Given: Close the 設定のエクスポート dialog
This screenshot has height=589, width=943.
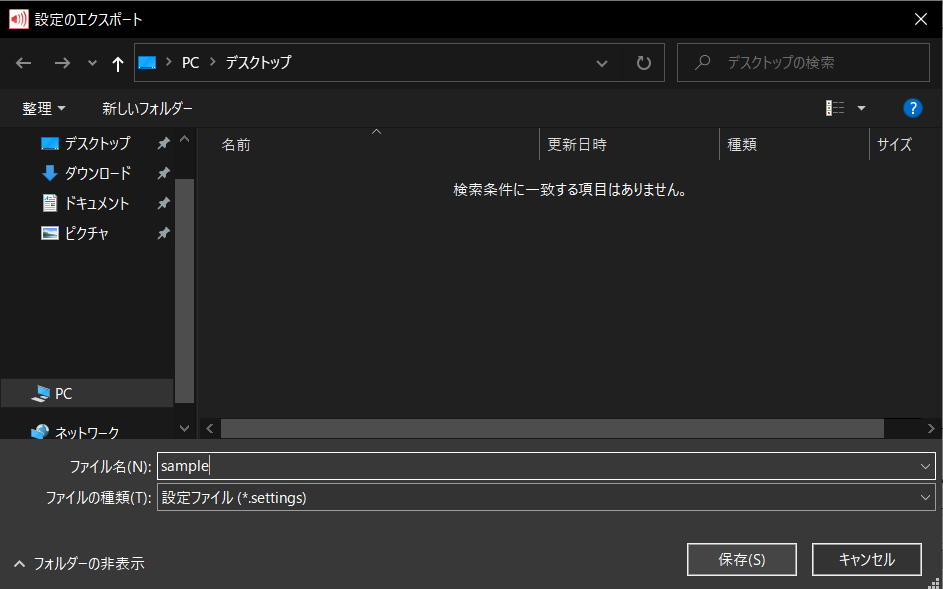Looking at the screenshot, I should point(920,19).
